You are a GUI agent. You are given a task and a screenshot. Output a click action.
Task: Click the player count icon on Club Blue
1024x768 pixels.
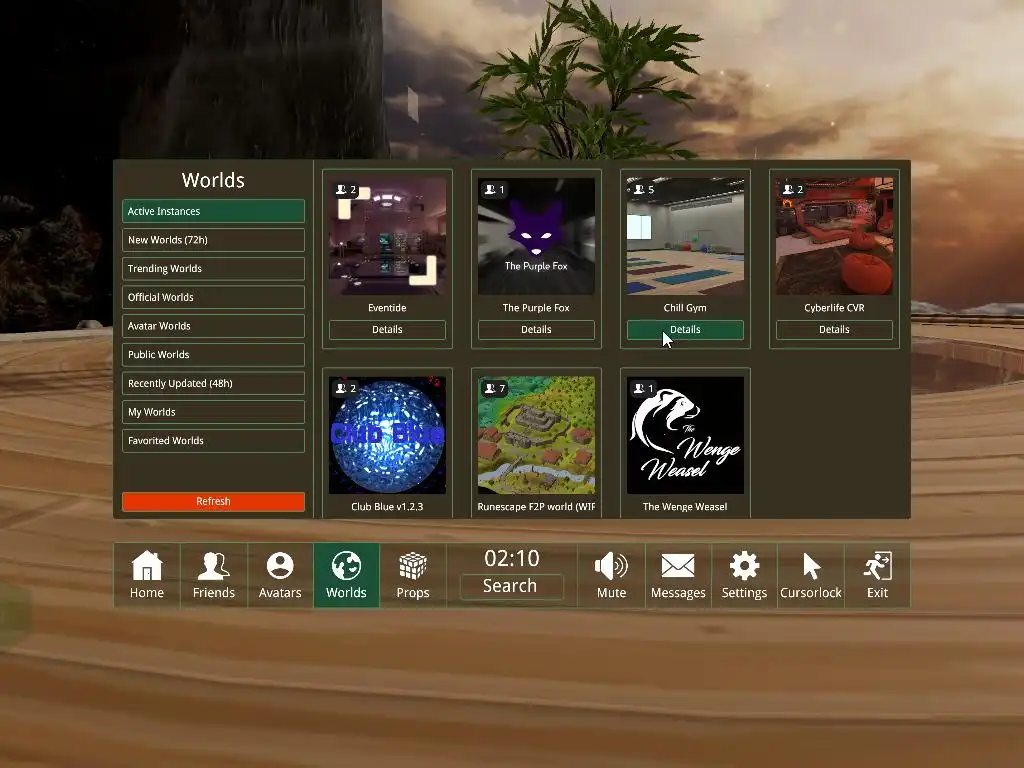[x=341, y=388]
